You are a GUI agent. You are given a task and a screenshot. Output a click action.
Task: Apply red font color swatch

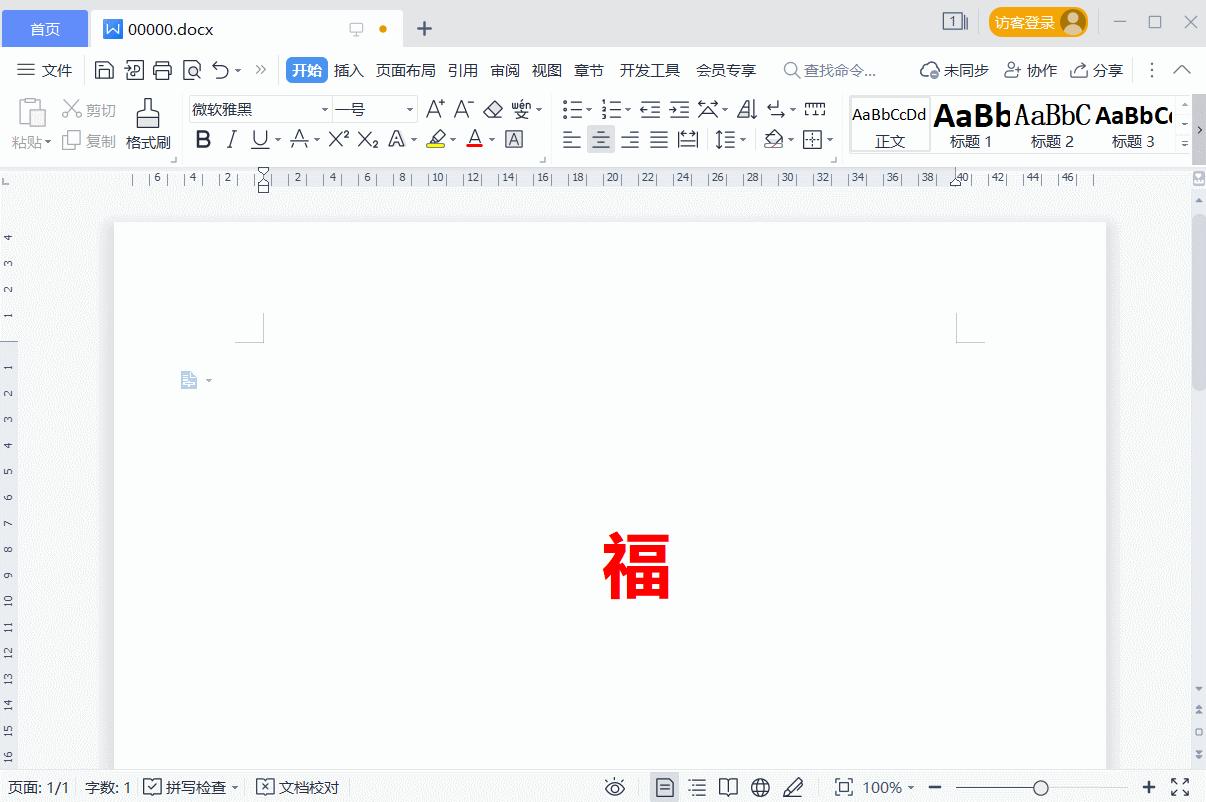(475, 139)
